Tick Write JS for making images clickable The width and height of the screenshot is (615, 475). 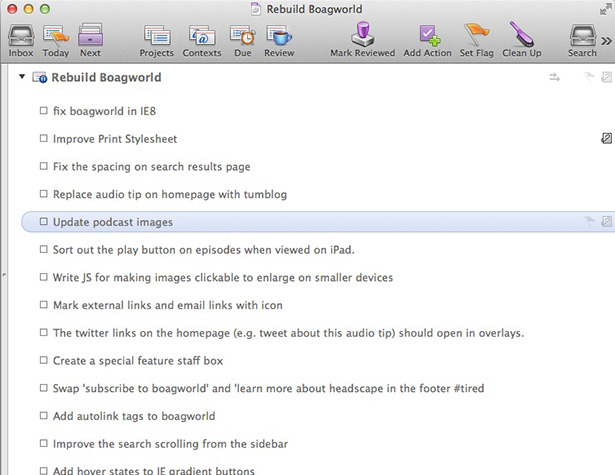(x=44, y=277)
